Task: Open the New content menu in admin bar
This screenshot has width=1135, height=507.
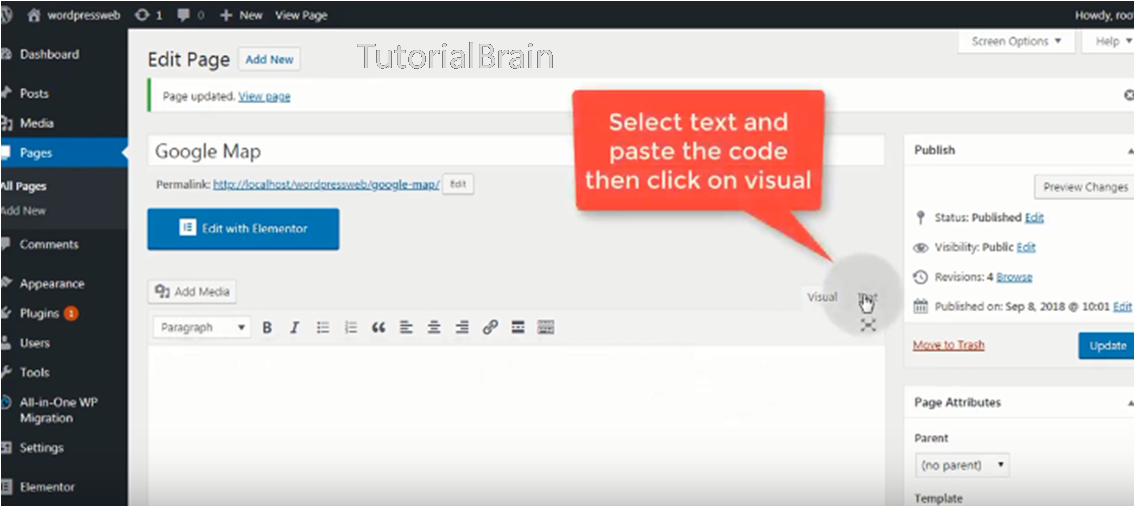Action: tap(241, 15)
